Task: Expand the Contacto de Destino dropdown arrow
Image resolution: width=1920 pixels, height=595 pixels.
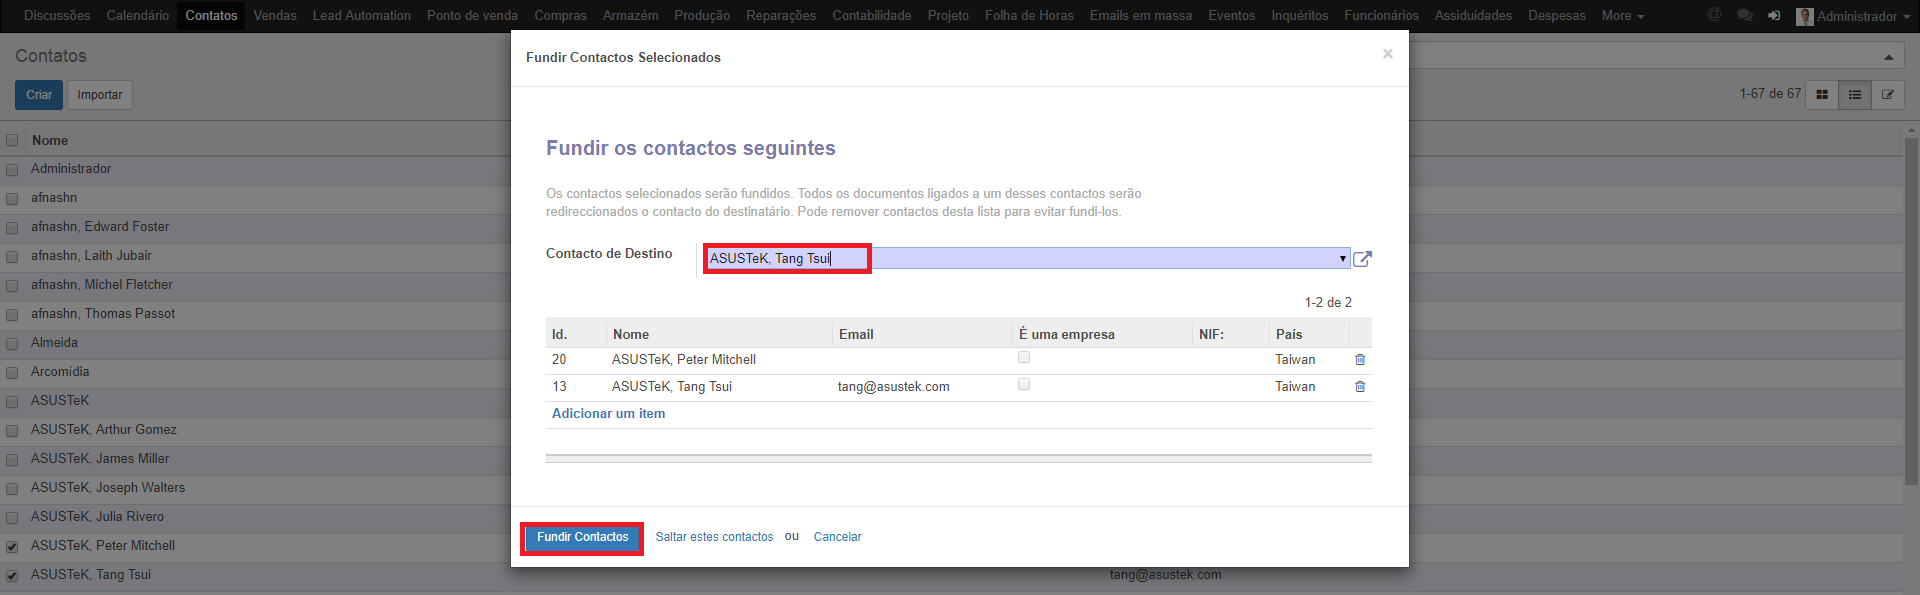Action: (x=1342, y=259)
